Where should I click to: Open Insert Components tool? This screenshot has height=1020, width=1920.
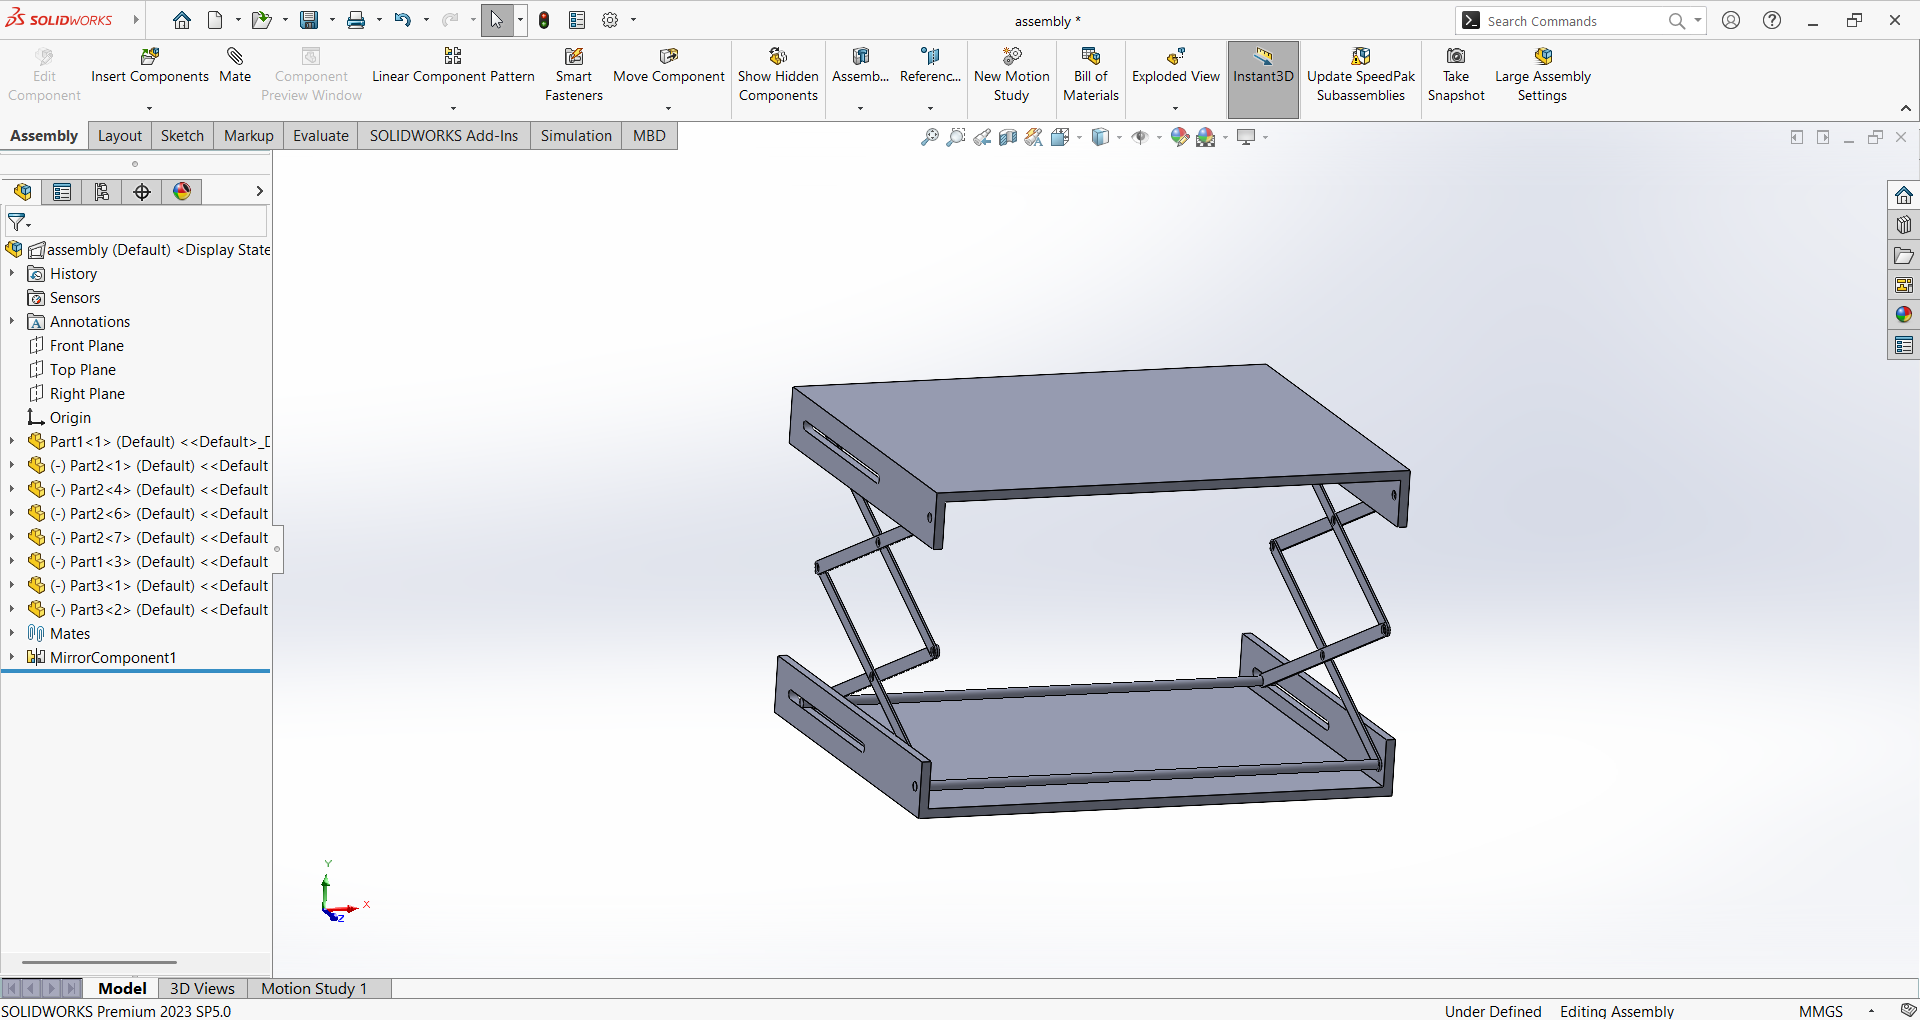point(150,57)
